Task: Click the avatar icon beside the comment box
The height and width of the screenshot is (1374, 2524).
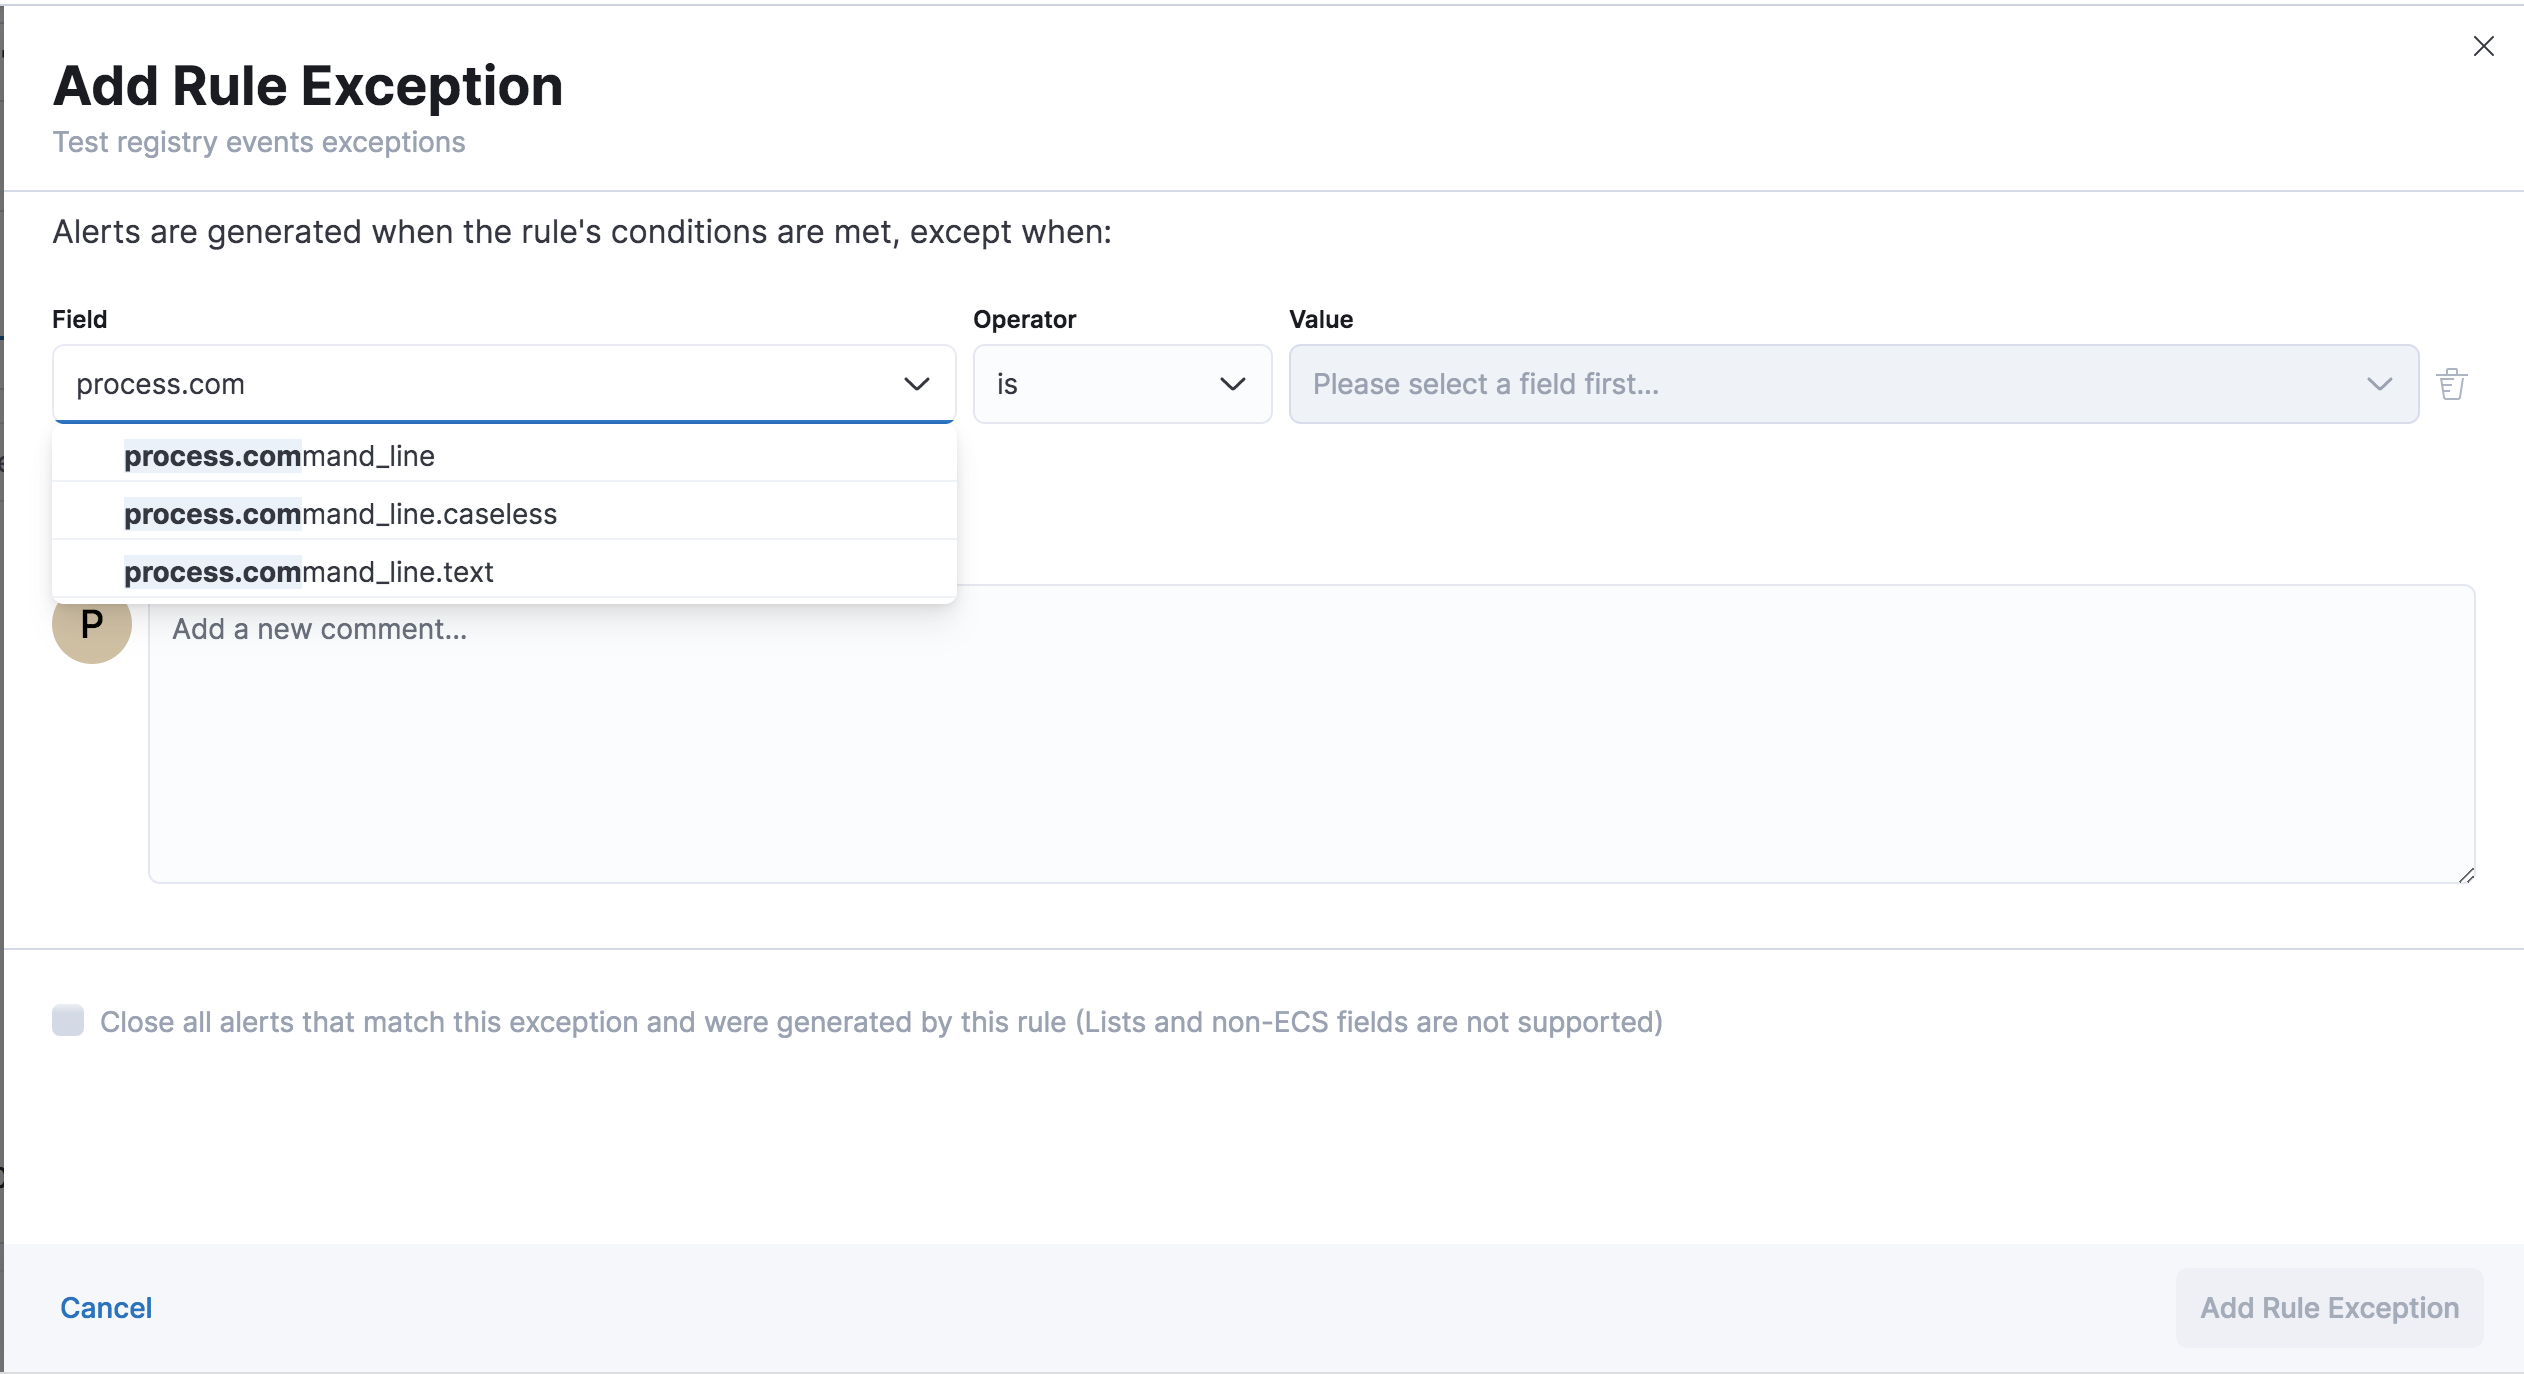Action: coord(91,627)
